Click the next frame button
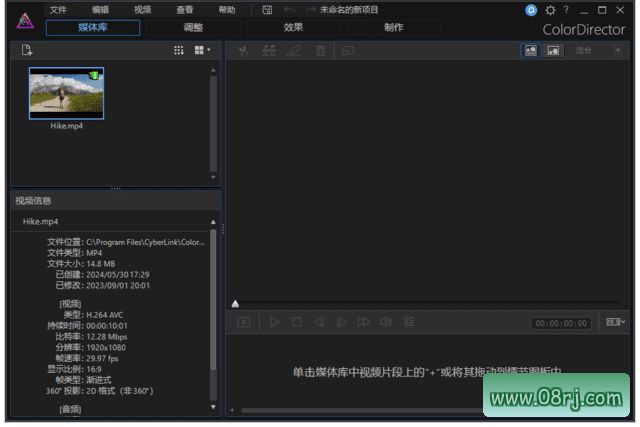The height and width of the screenshot is (427, 640). point(341,322)
